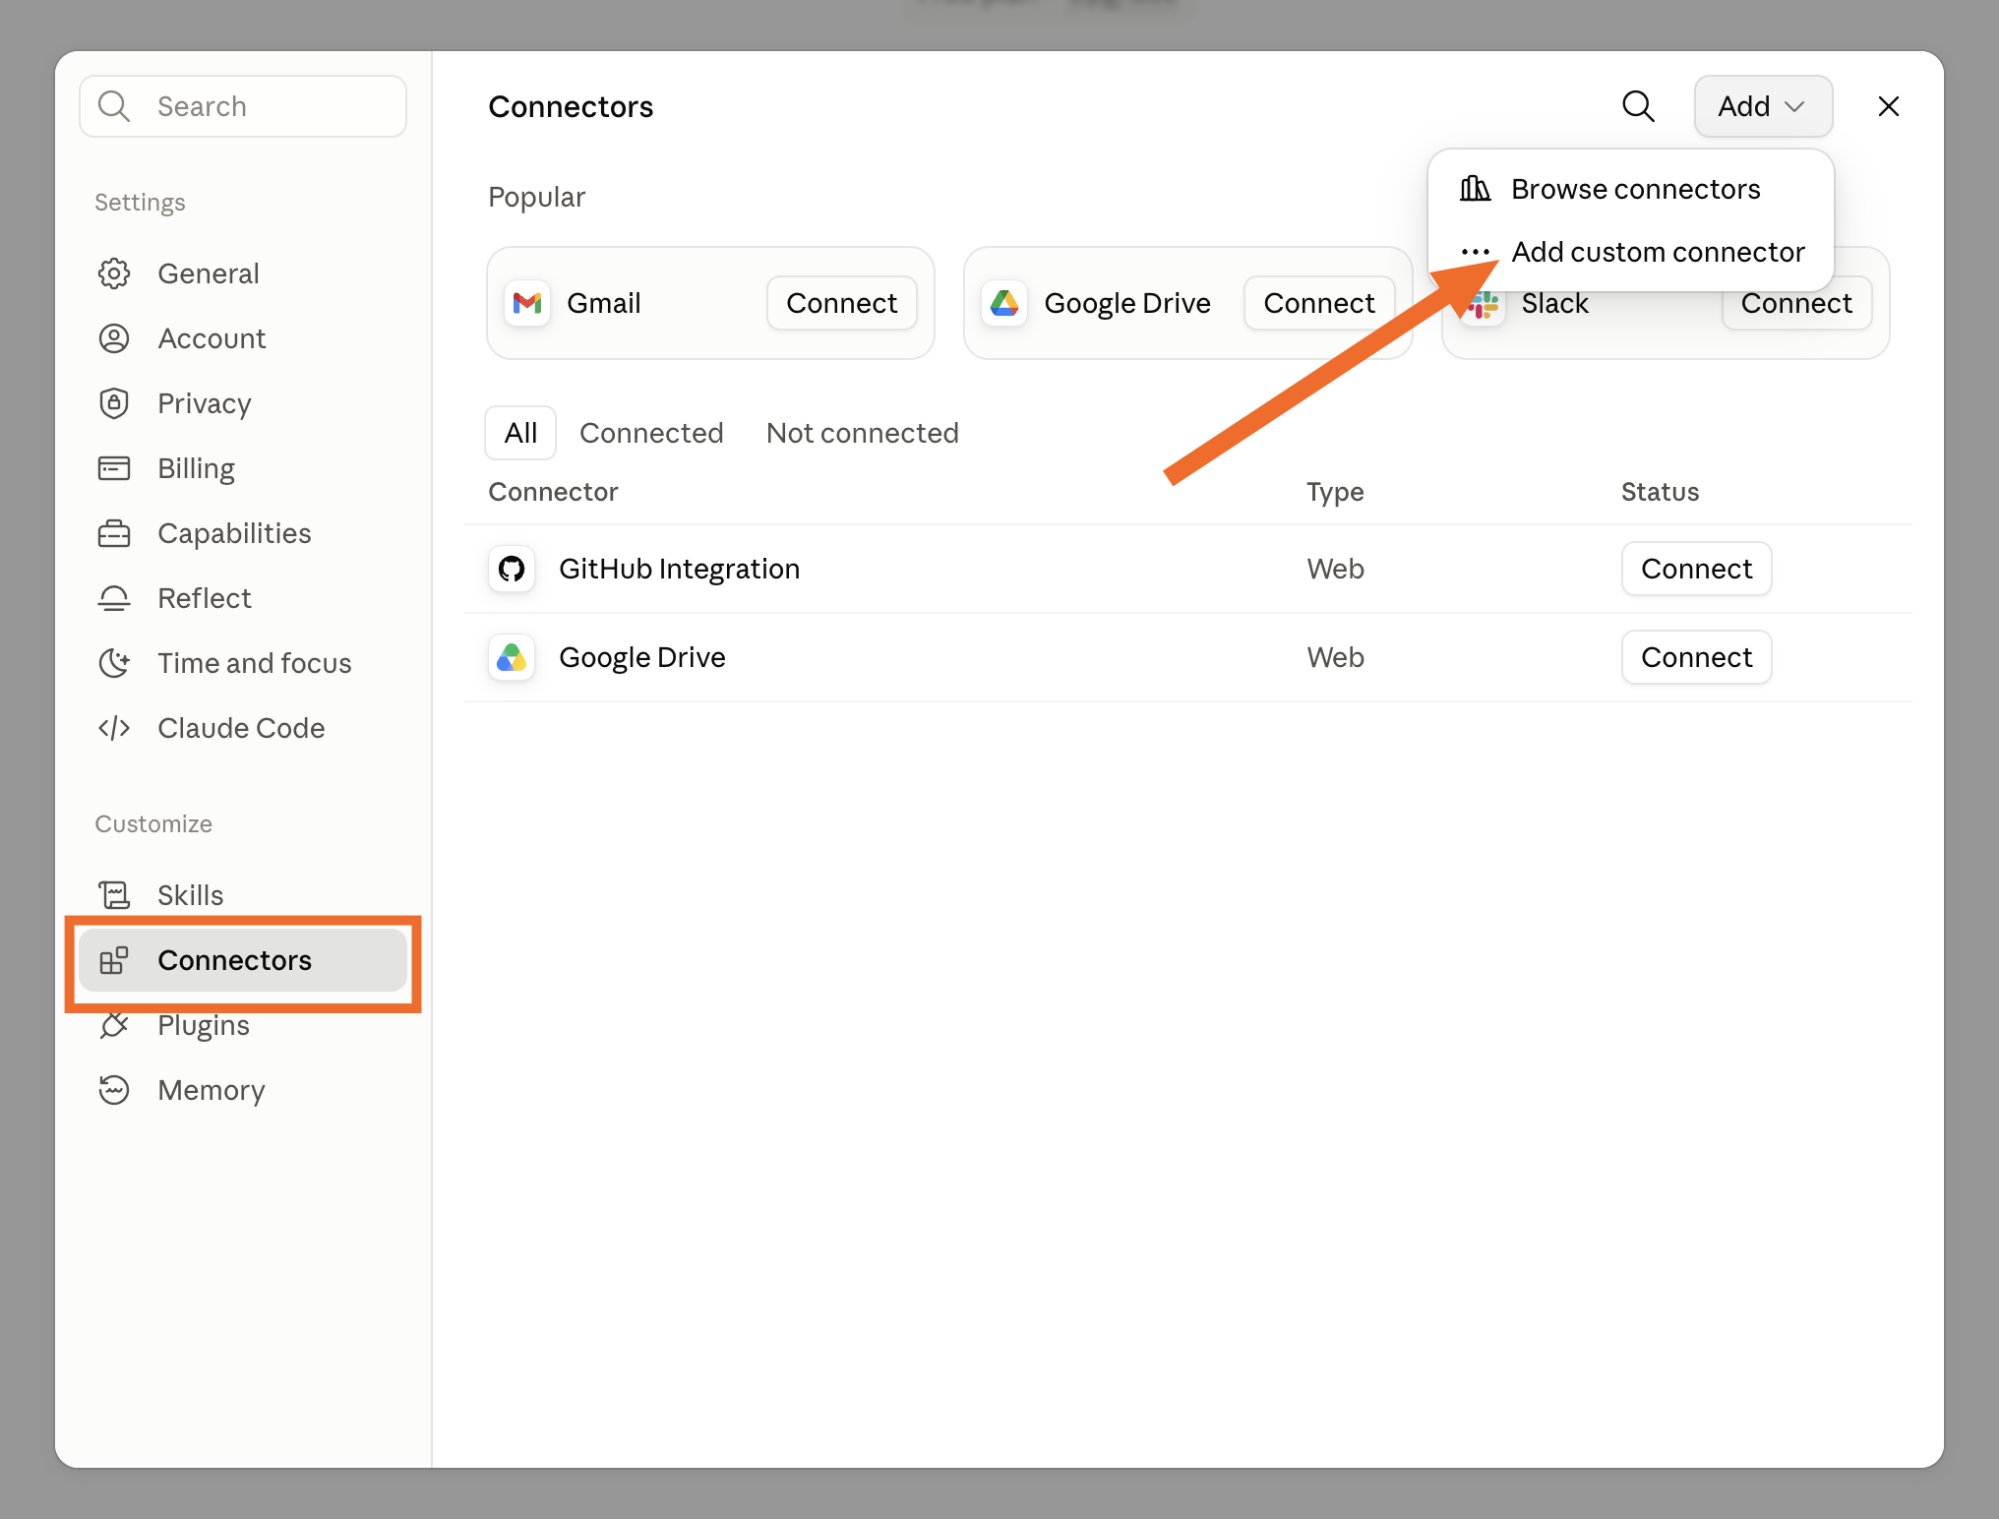The height and width of the screenshot is (1519, 1999).
Task: Click the Gmail label in Popular
Action: 603,303
